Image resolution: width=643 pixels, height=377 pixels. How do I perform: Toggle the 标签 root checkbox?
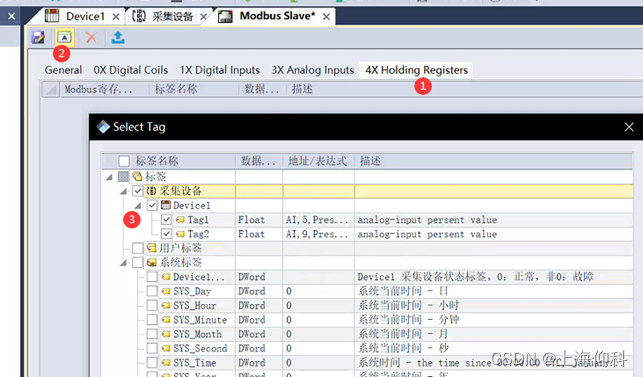123,177
